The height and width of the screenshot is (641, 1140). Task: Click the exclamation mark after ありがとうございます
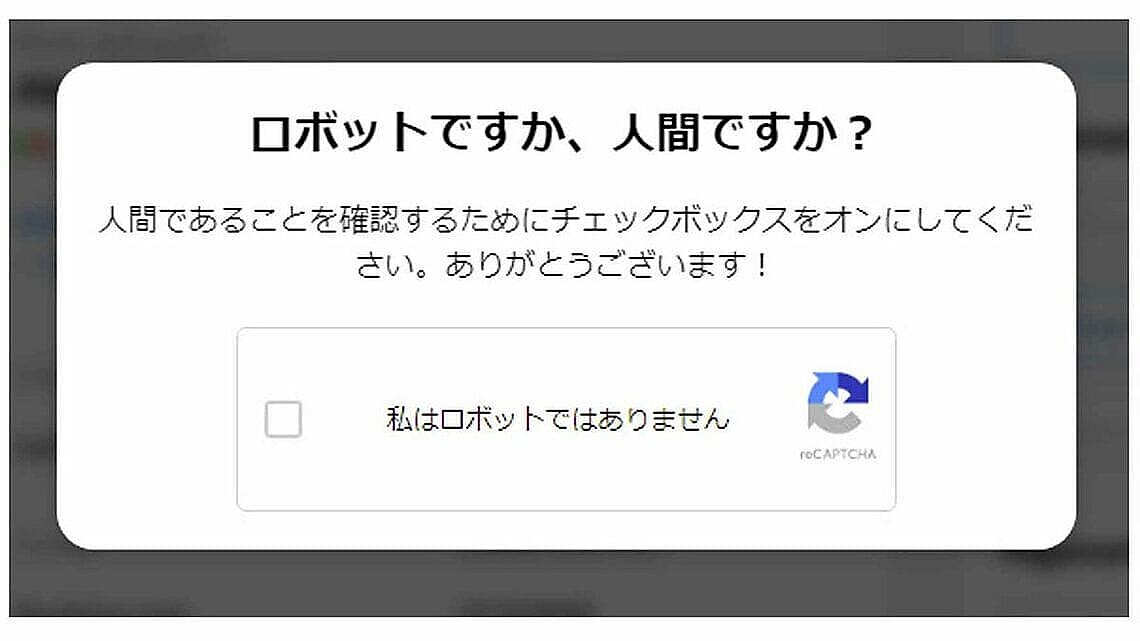coord(761,265)
